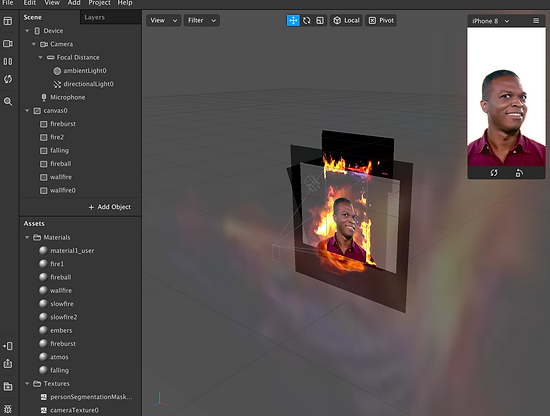Click the video camera icon in sidebar

point(8,43)
